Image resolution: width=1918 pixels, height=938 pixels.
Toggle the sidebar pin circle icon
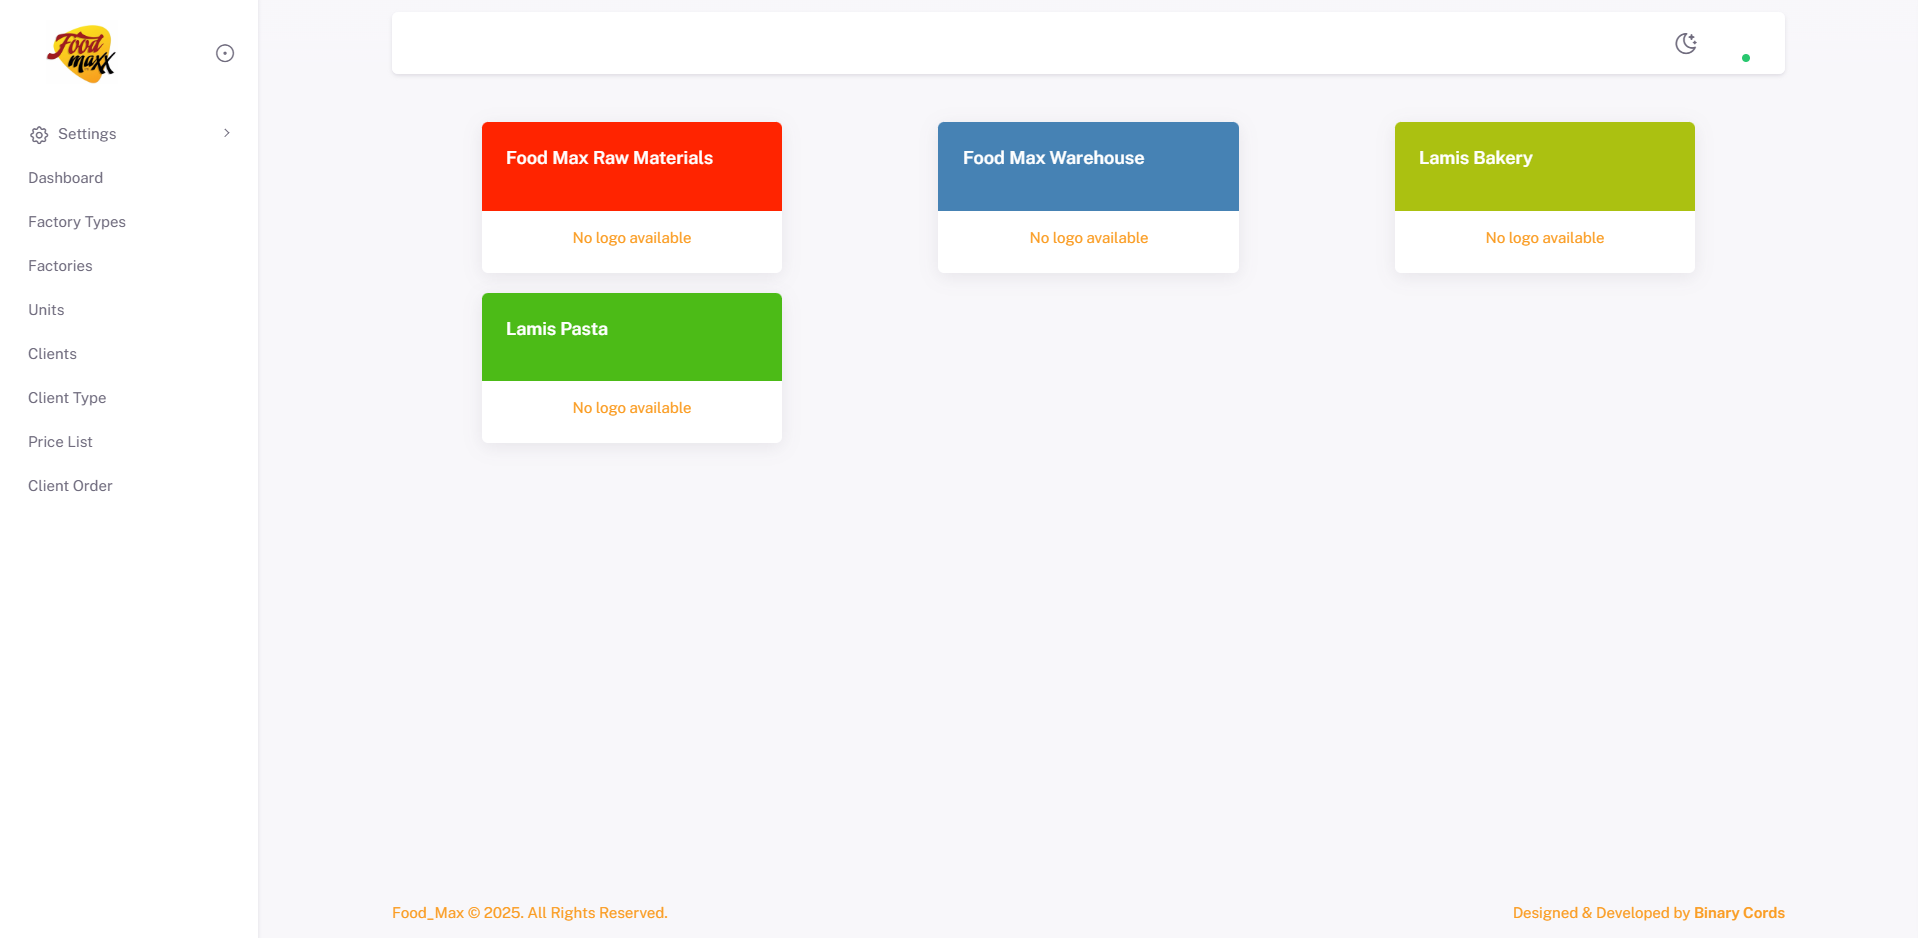(x=225, y=53)
